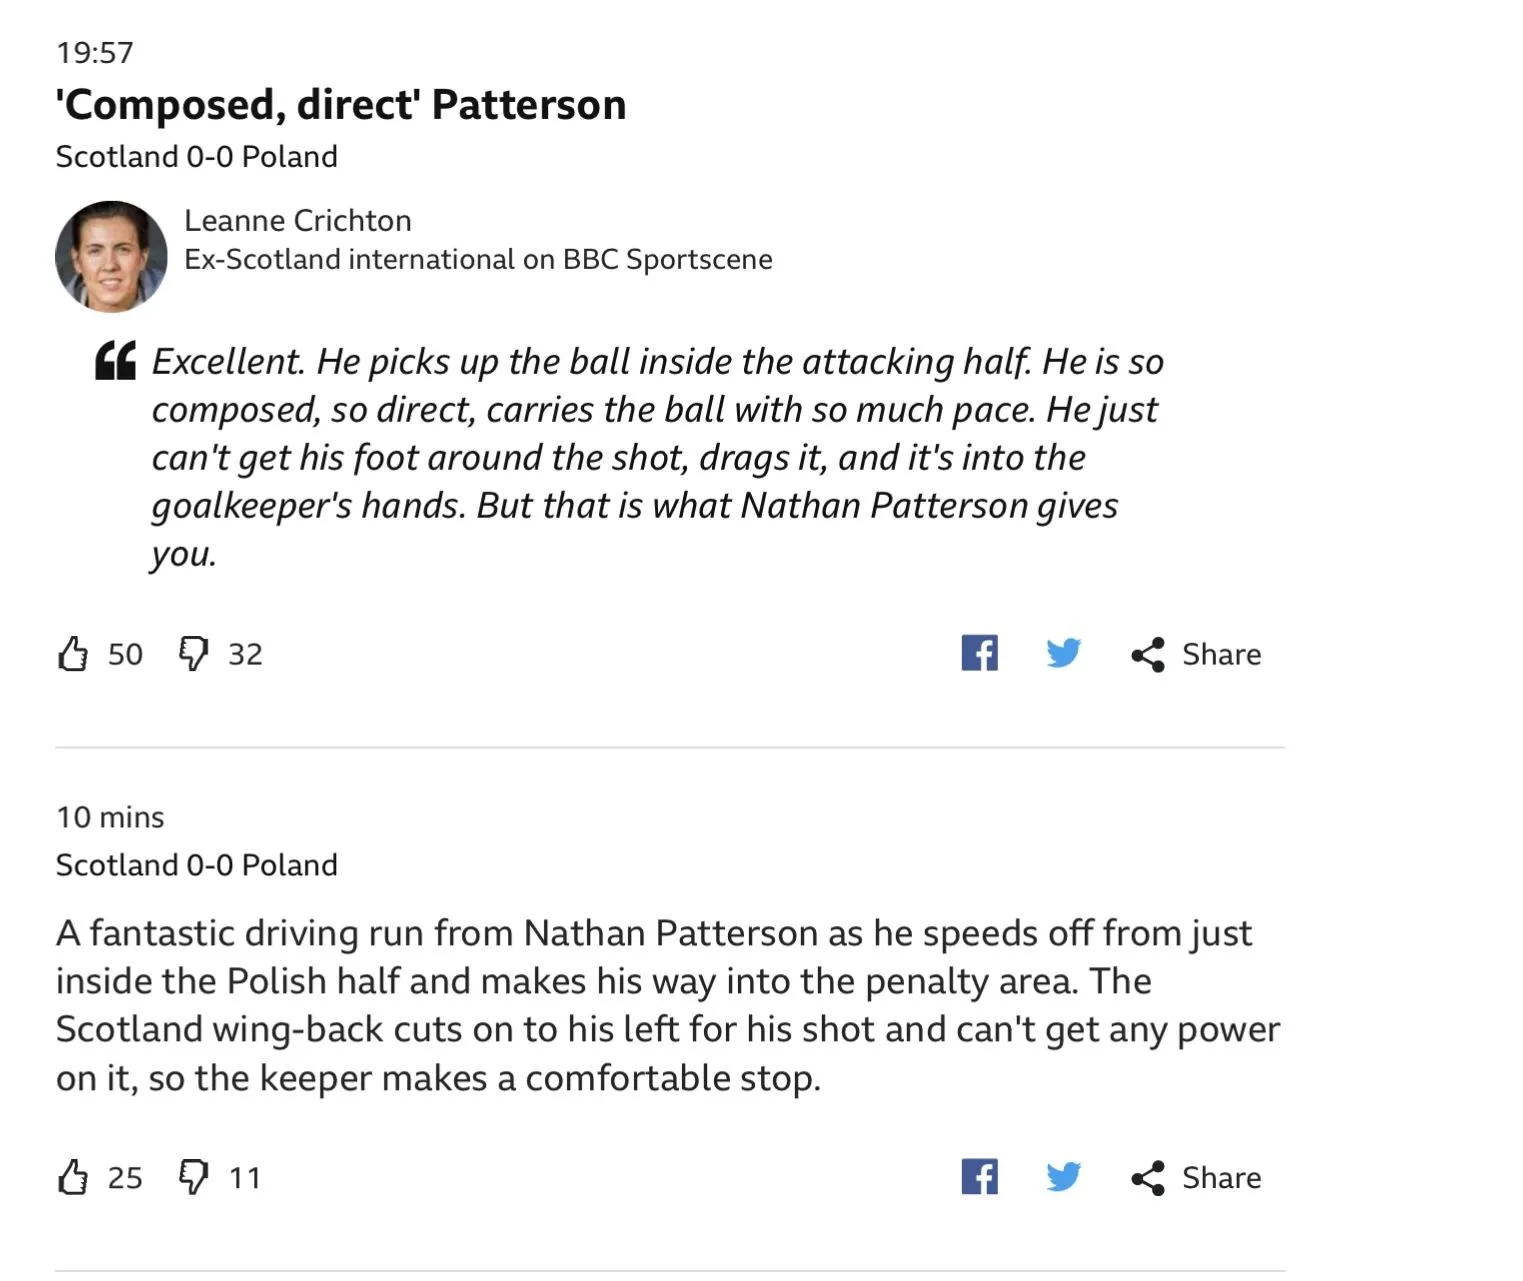1523x1281 pixels.
Task: Click Twitter bird on 10 mins update
Action: [1063, 1177]
